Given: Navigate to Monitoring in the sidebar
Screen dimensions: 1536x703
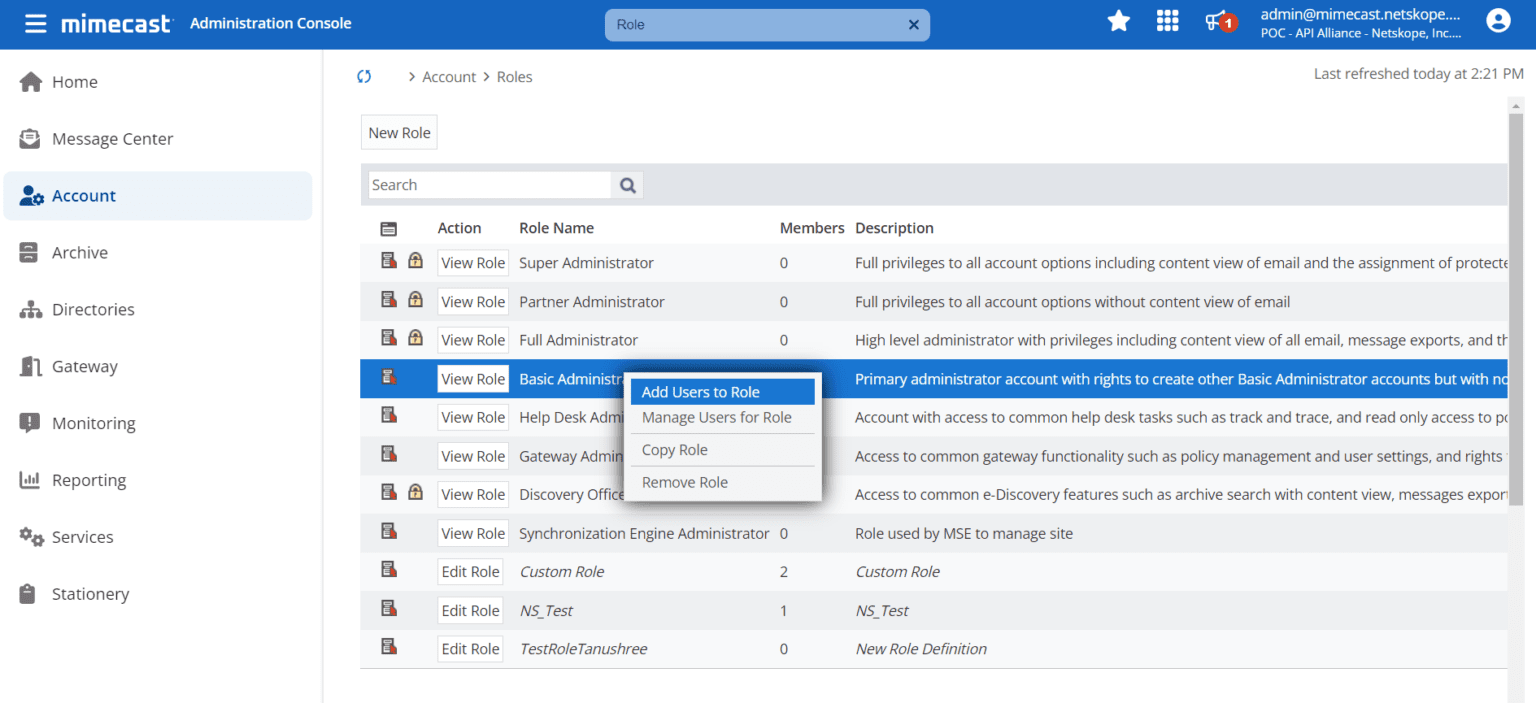Looking at the screenshot, I should tap(94, 423).
